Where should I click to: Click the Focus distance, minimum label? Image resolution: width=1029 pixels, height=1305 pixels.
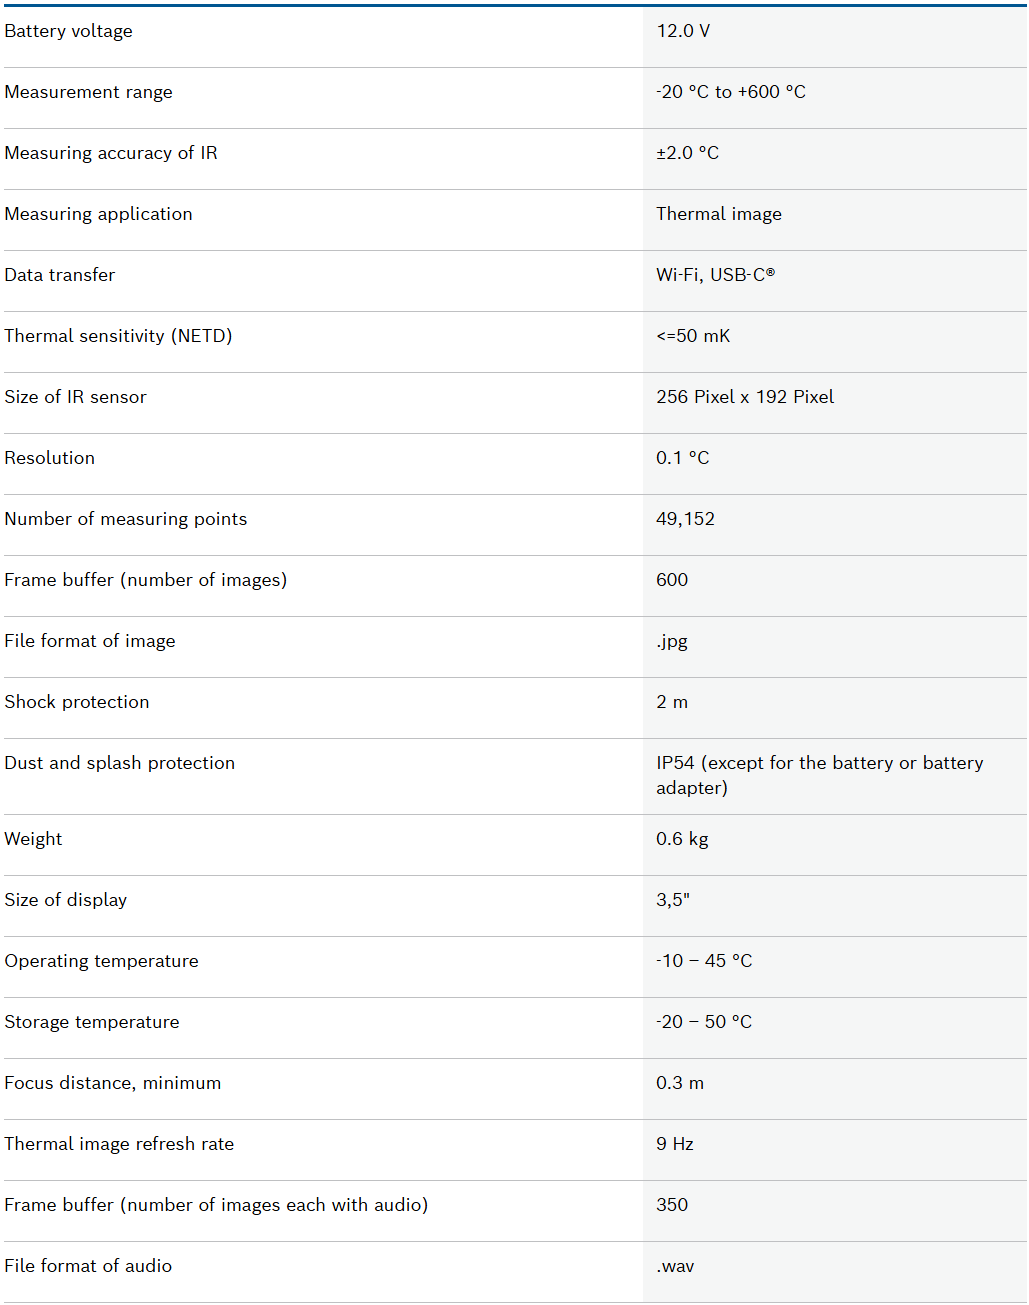point(113,1083)
